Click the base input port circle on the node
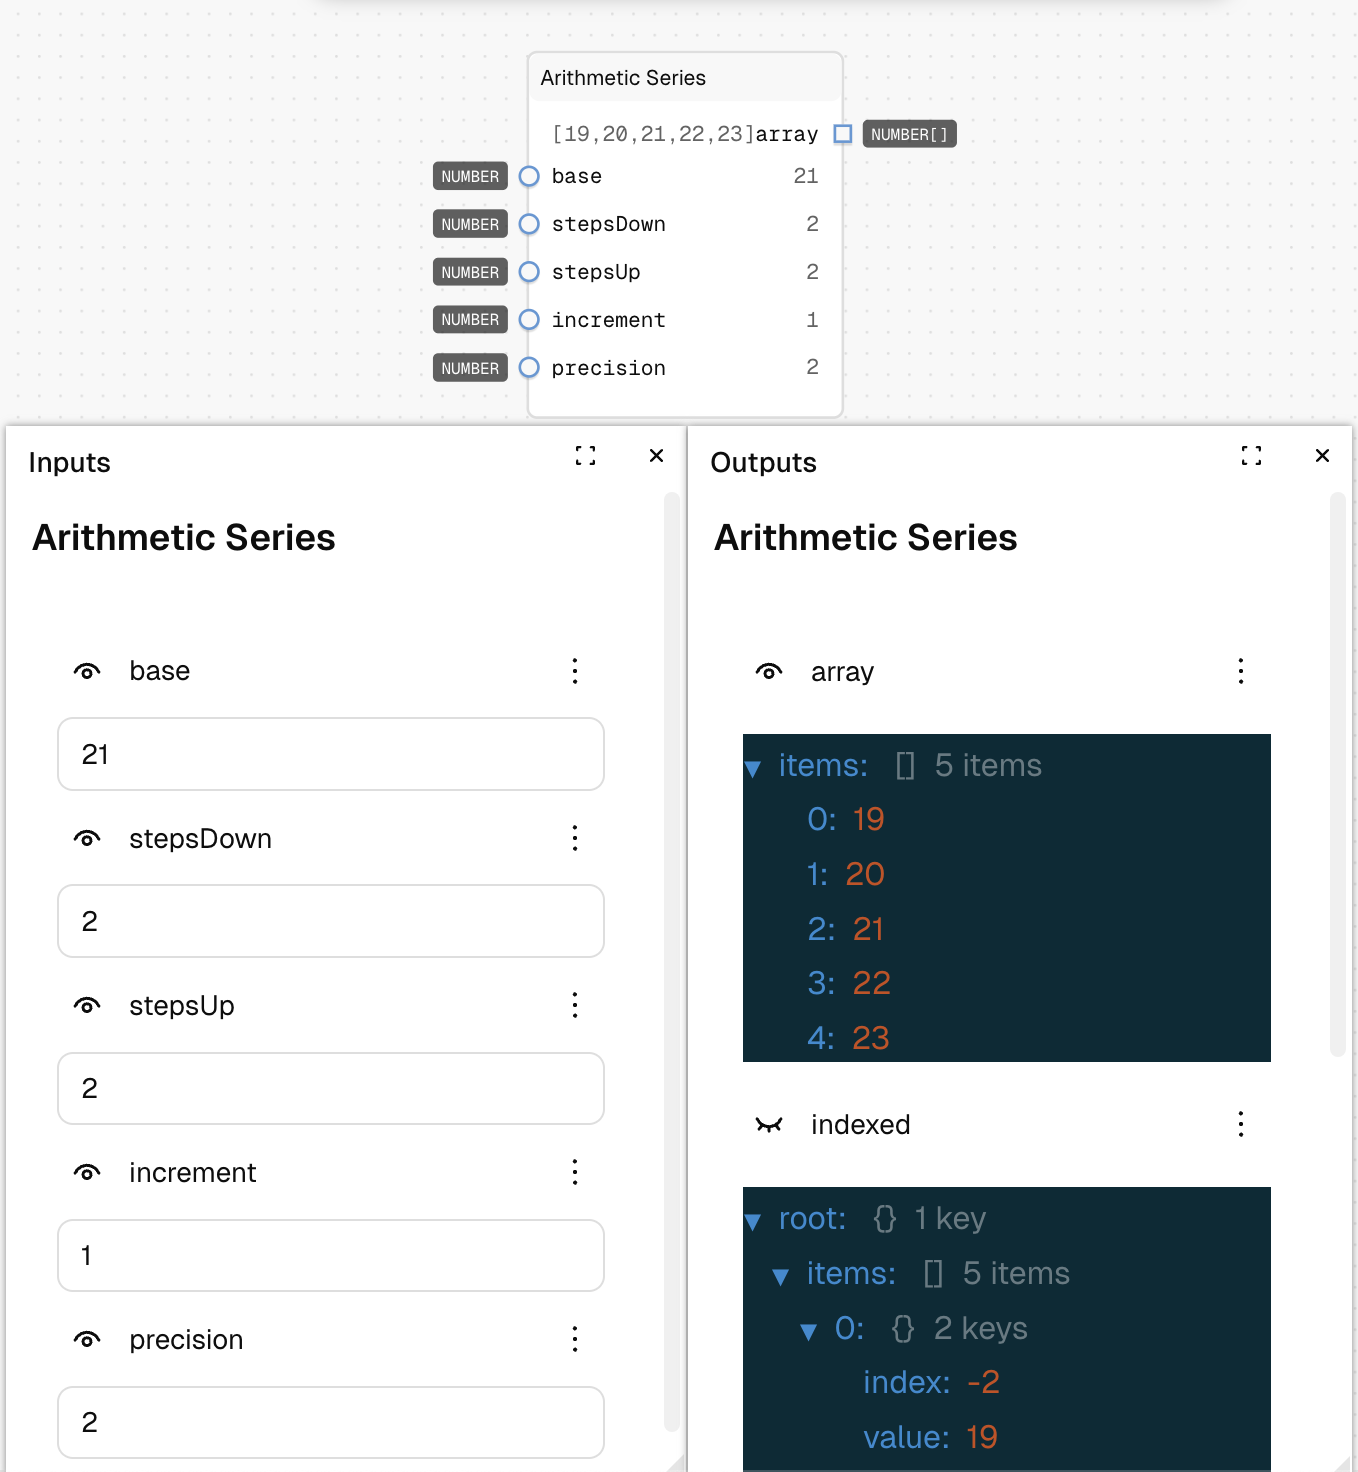The height and width of the screenshot is (1472, 1358). pos(529,176)
